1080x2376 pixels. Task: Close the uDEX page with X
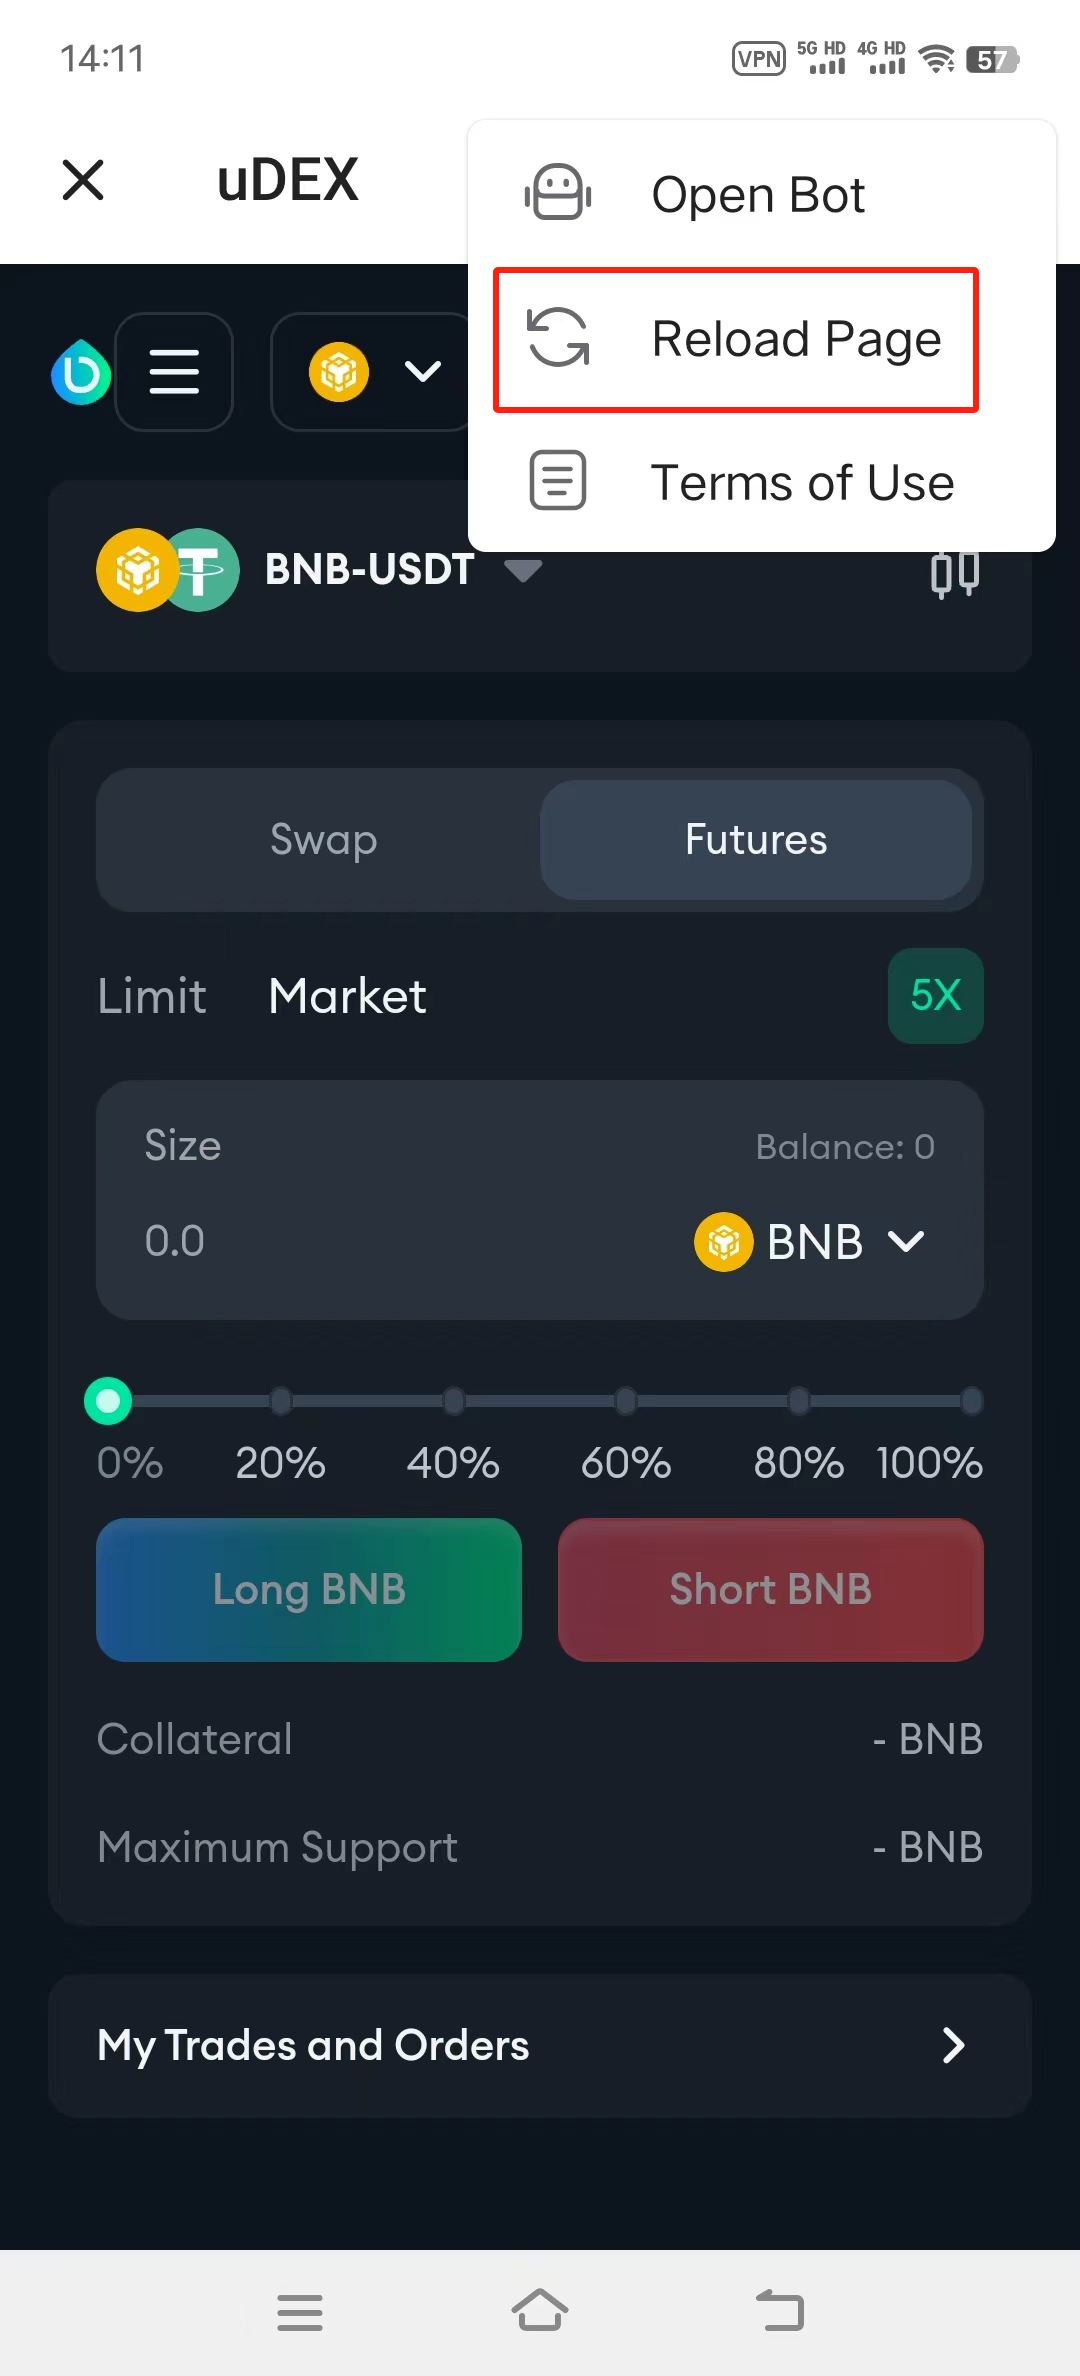[x=83, y=180]
